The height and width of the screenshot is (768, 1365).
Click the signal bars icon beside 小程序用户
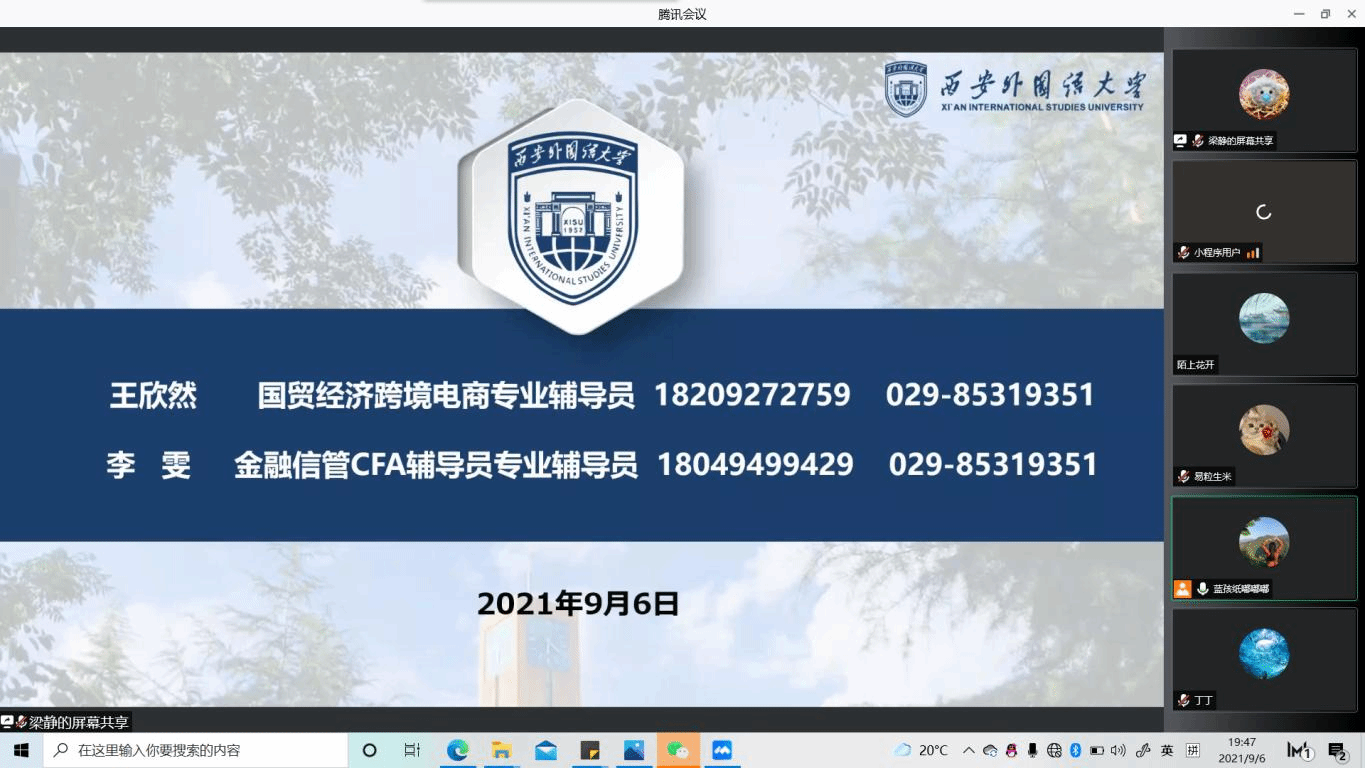tap(1252, 253)
